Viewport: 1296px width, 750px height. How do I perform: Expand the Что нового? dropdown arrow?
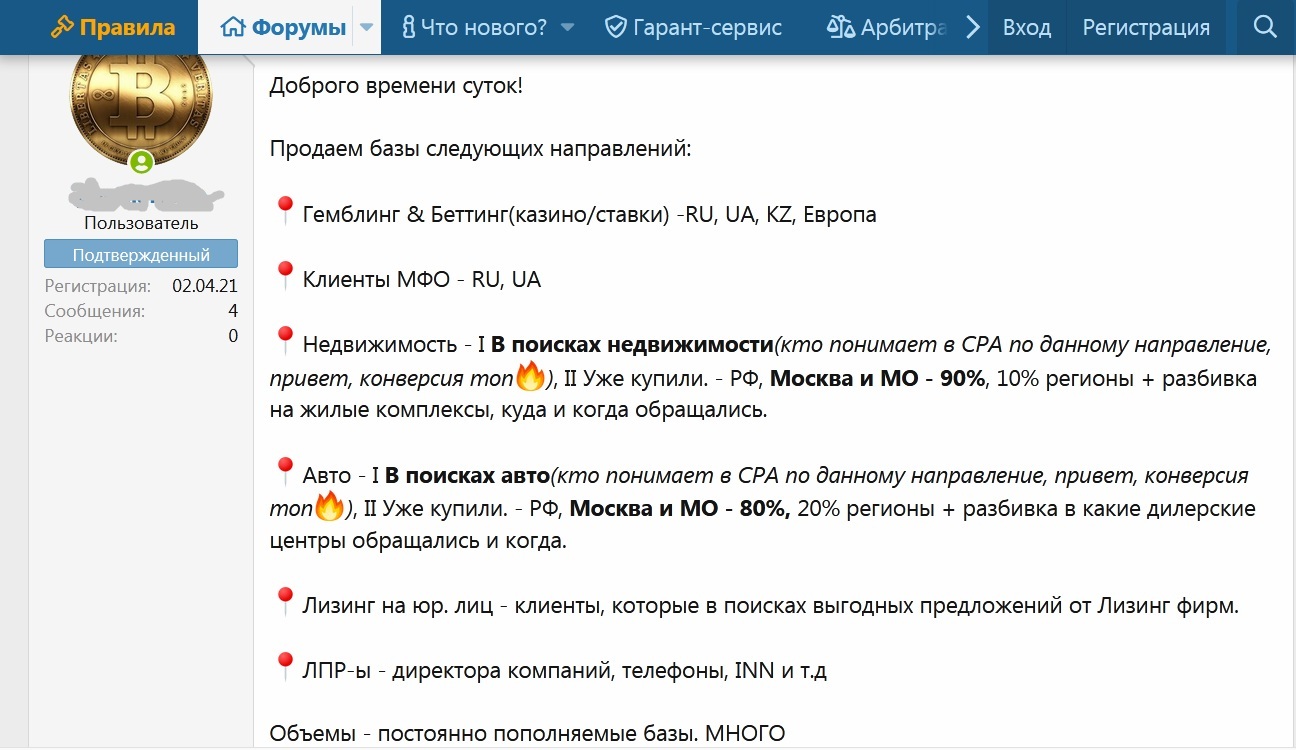click(567, 27)
